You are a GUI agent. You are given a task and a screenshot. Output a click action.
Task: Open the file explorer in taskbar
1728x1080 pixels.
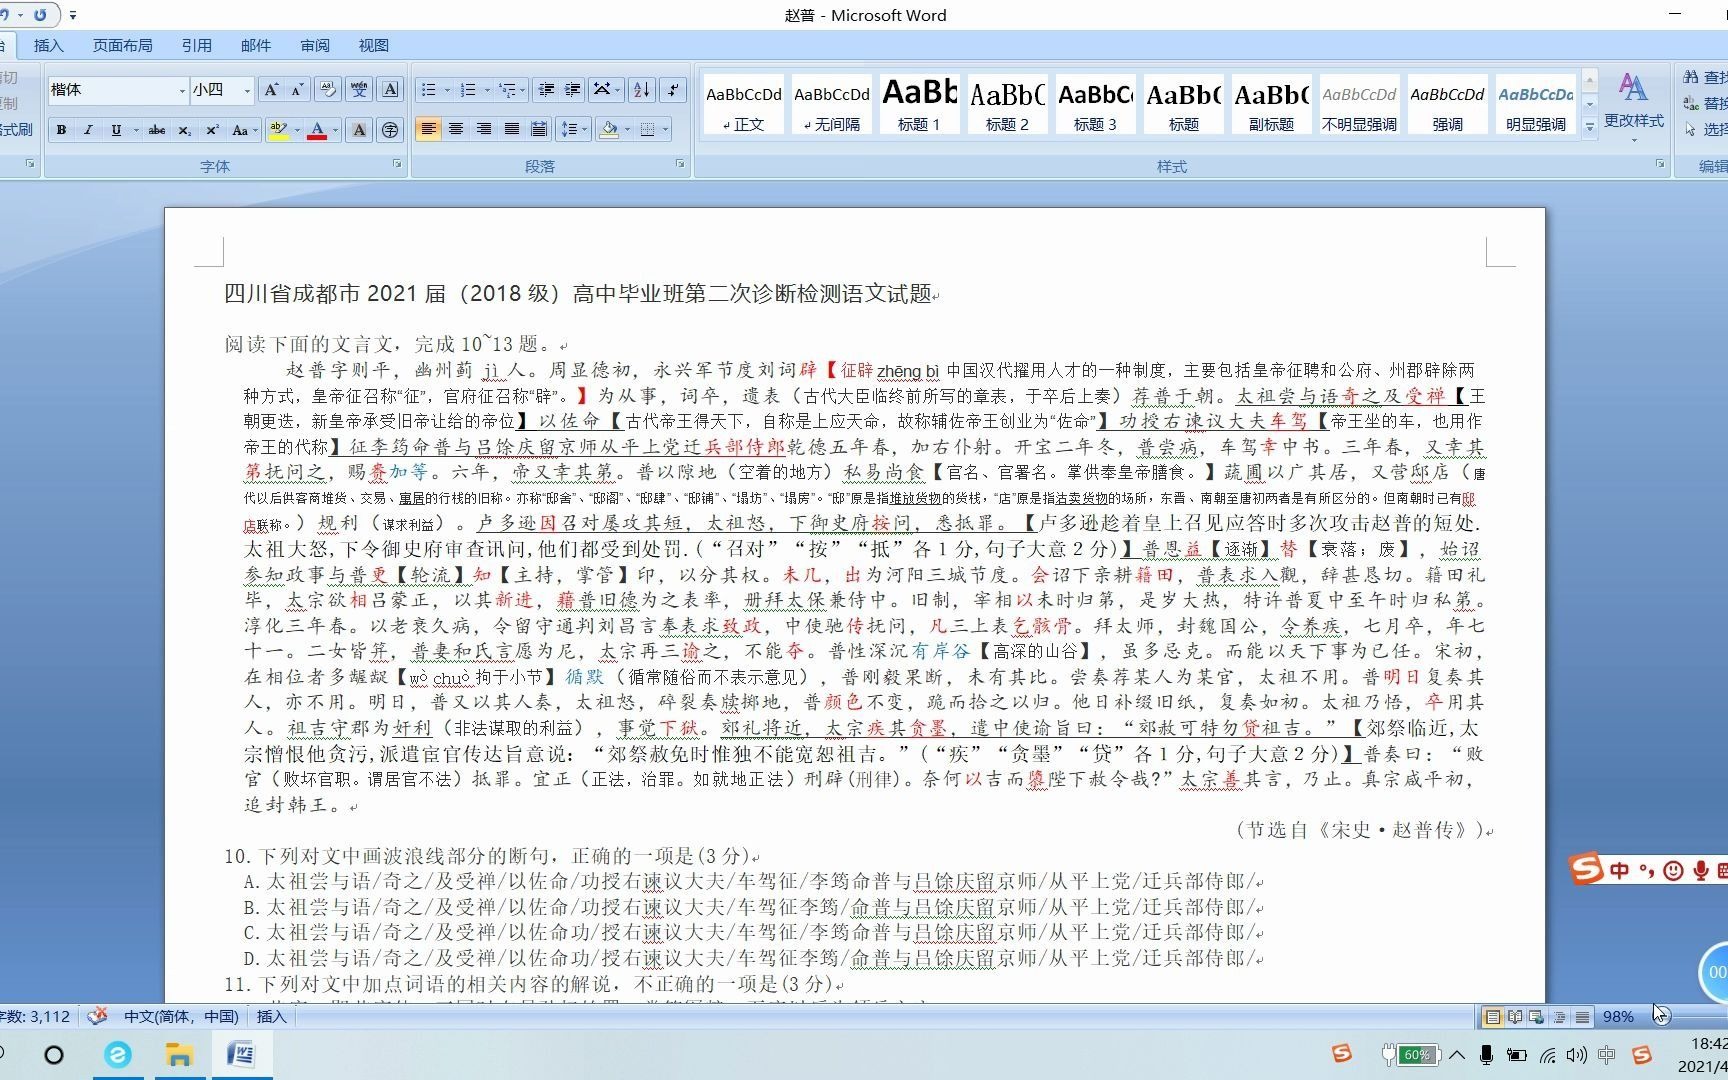[179, 1054]
